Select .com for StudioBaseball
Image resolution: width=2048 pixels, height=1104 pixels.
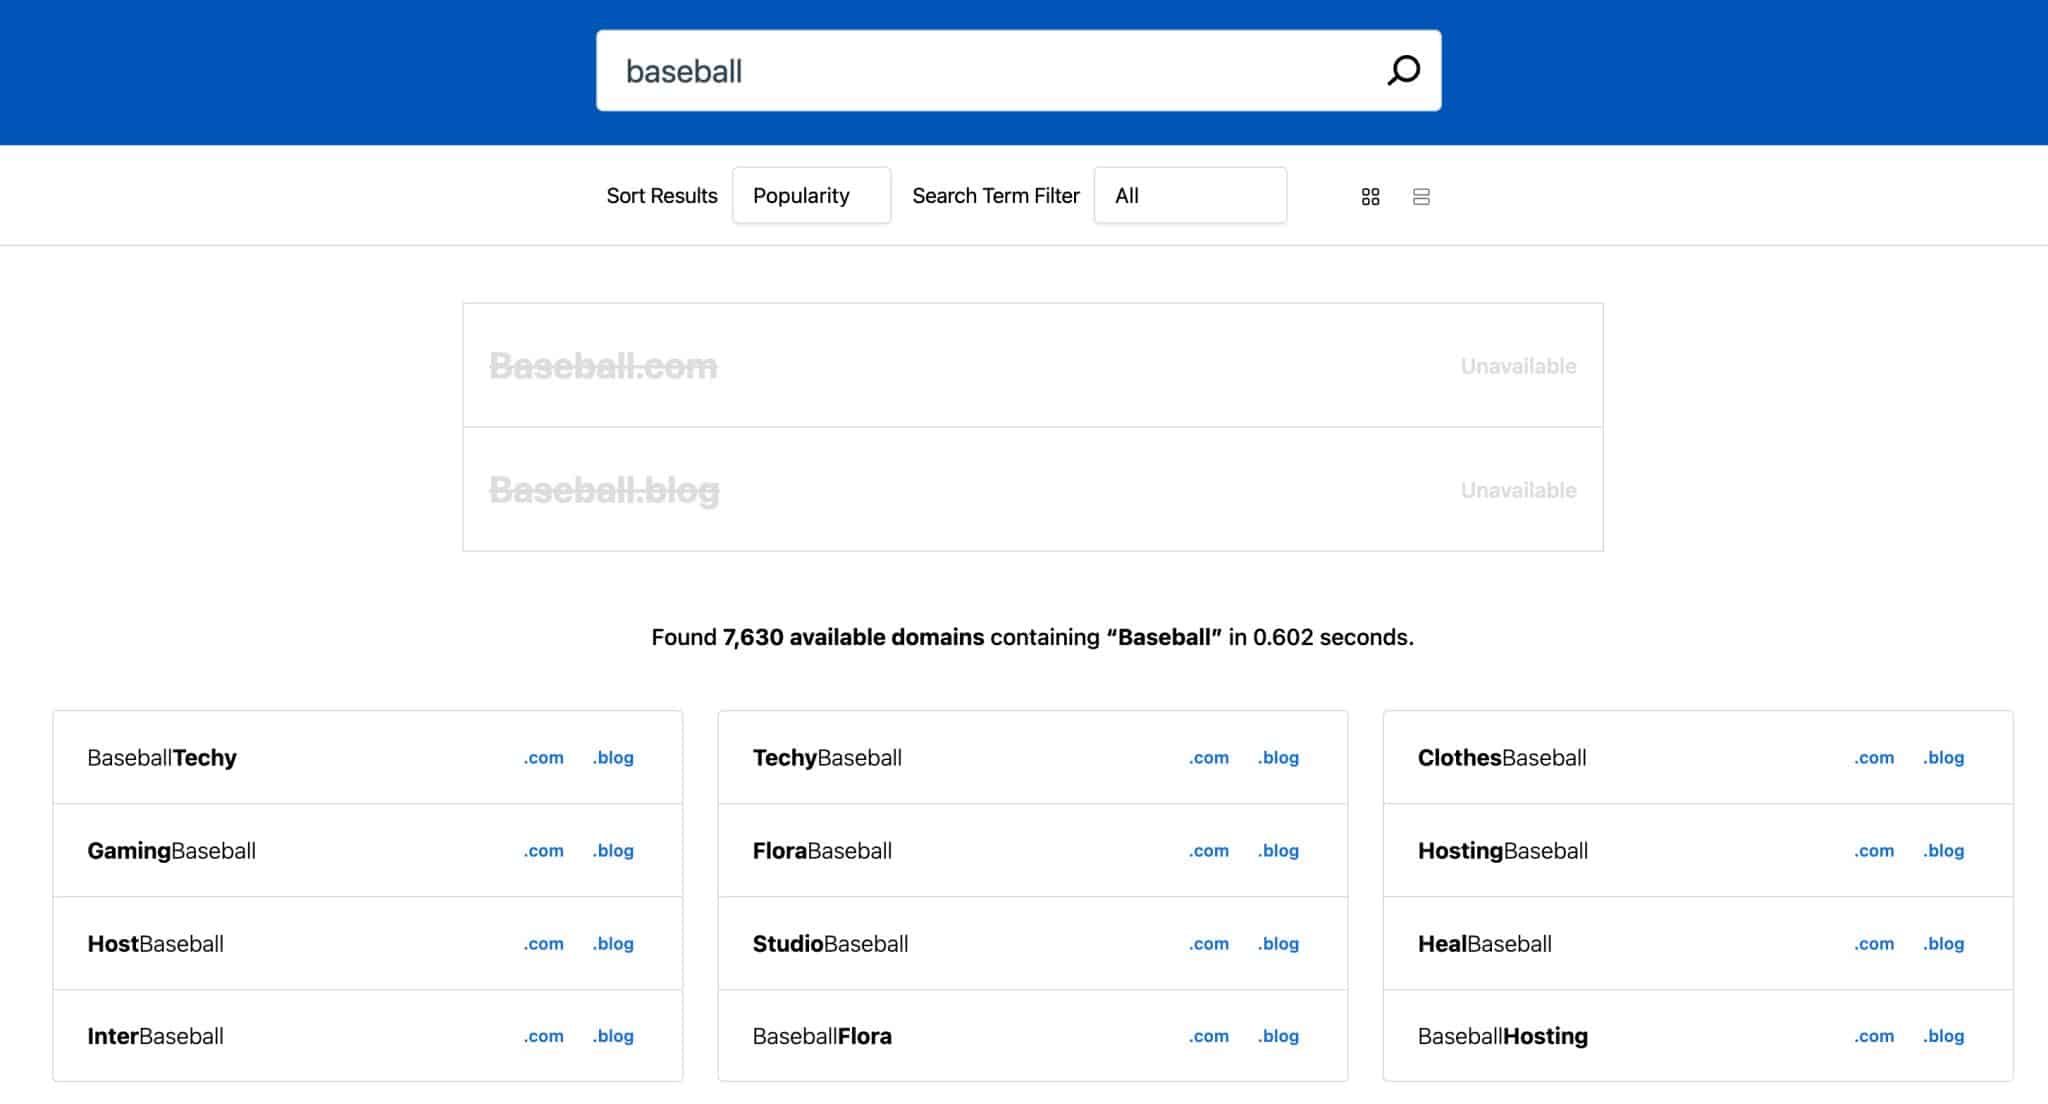[x=1208, y=944]
